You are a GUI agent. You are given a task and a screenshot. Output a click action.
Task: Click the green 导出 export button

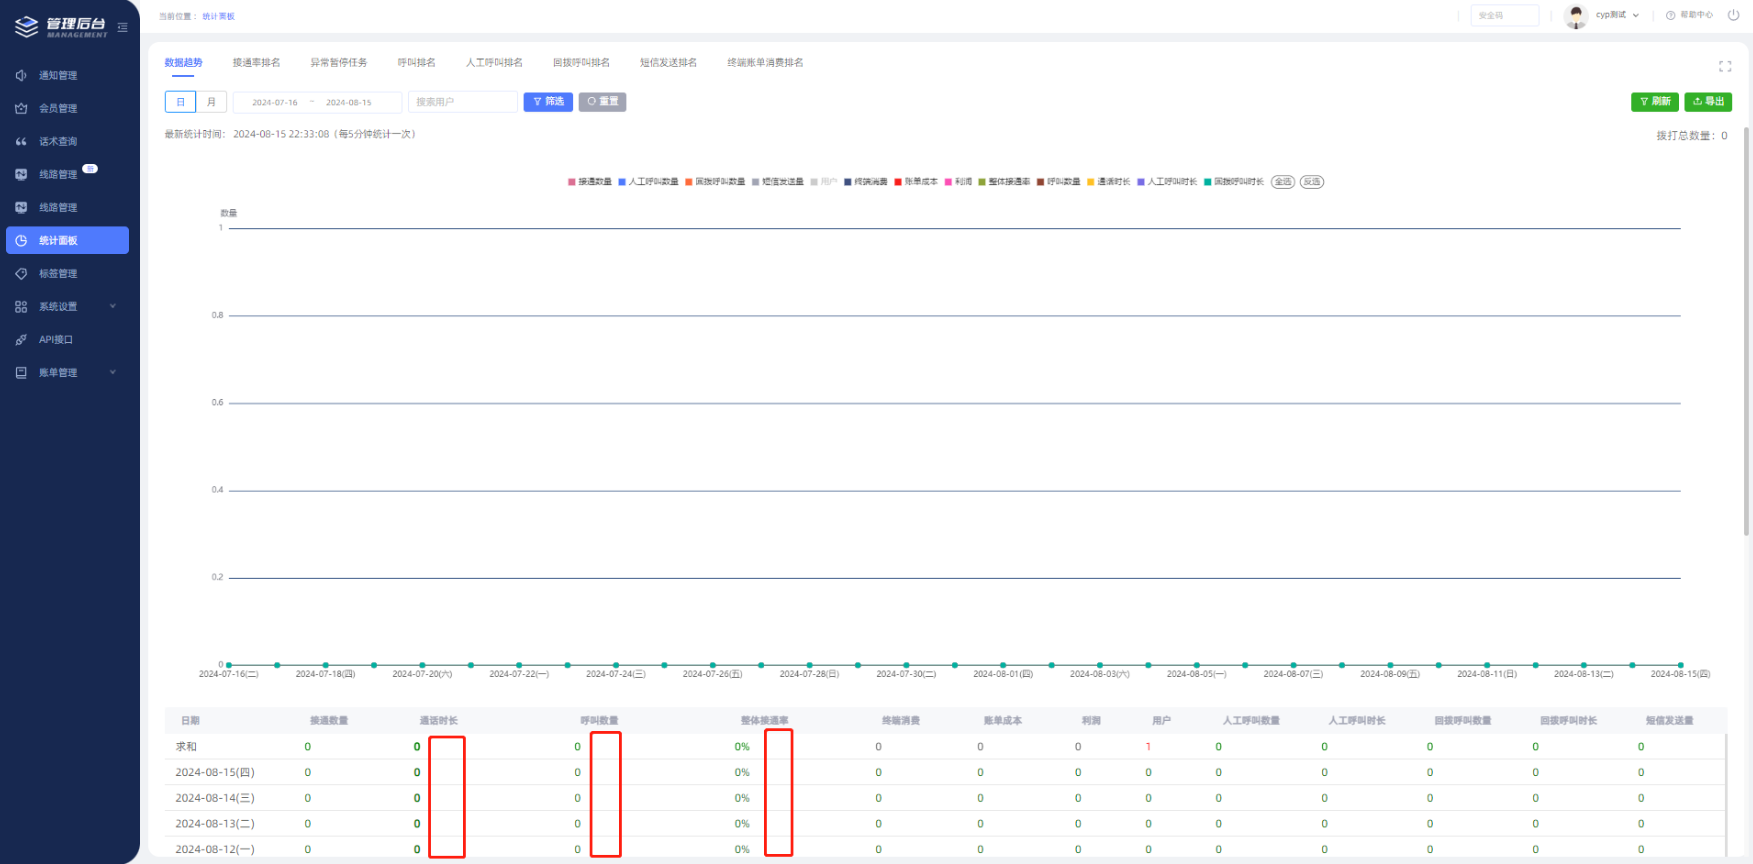pyautogui.click(x=1708, y=102)
